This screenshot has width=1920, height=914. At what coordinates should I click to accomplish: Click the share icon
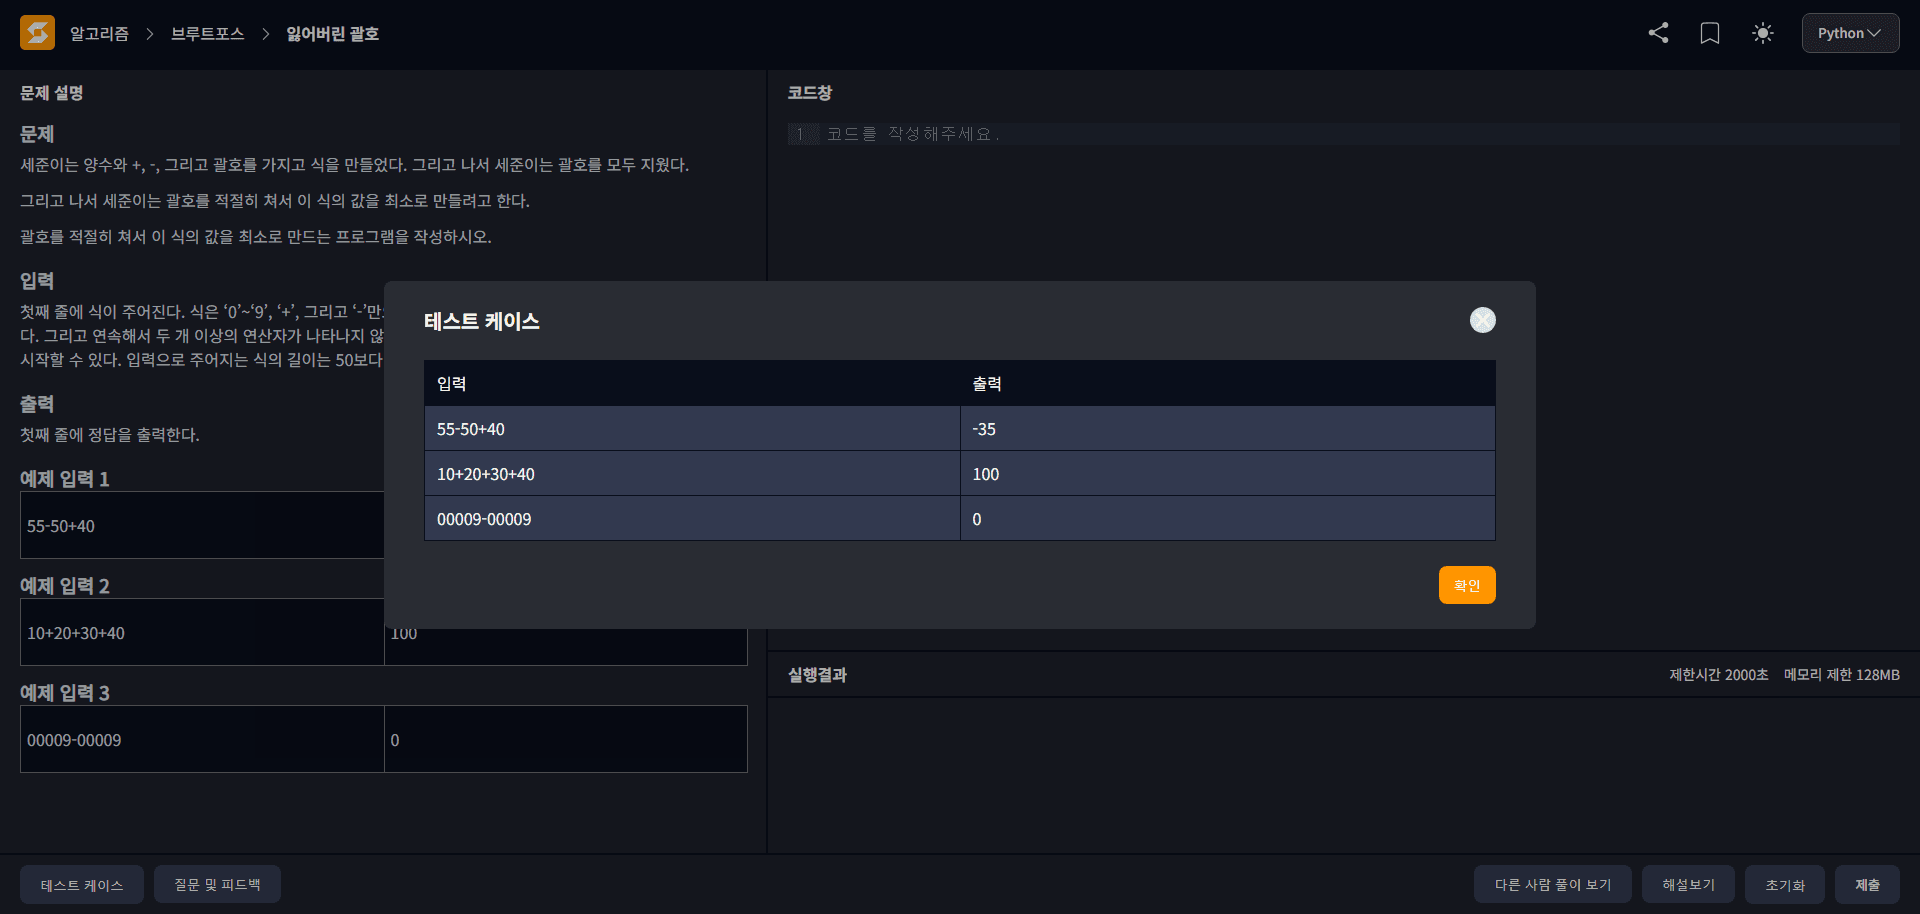1658,33
